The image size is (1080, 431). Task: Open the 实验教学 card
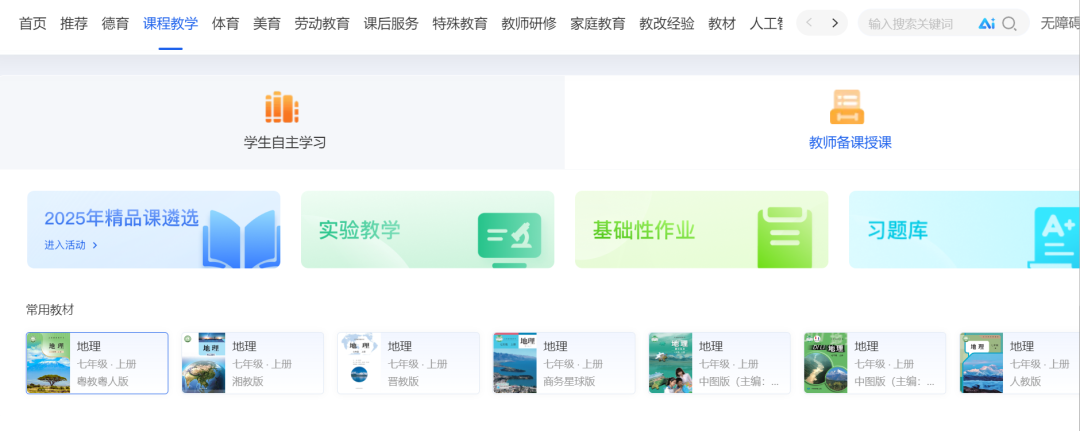click(x=427, y=229)
